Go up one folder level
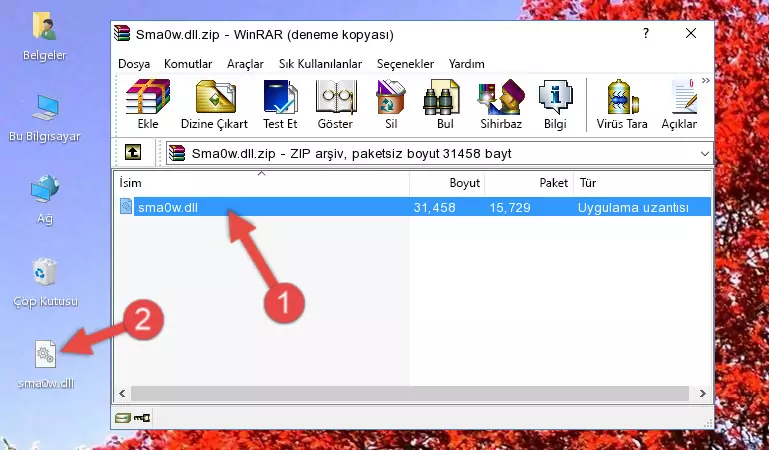This screenshot has width=769, height=450. pos(133,152)
